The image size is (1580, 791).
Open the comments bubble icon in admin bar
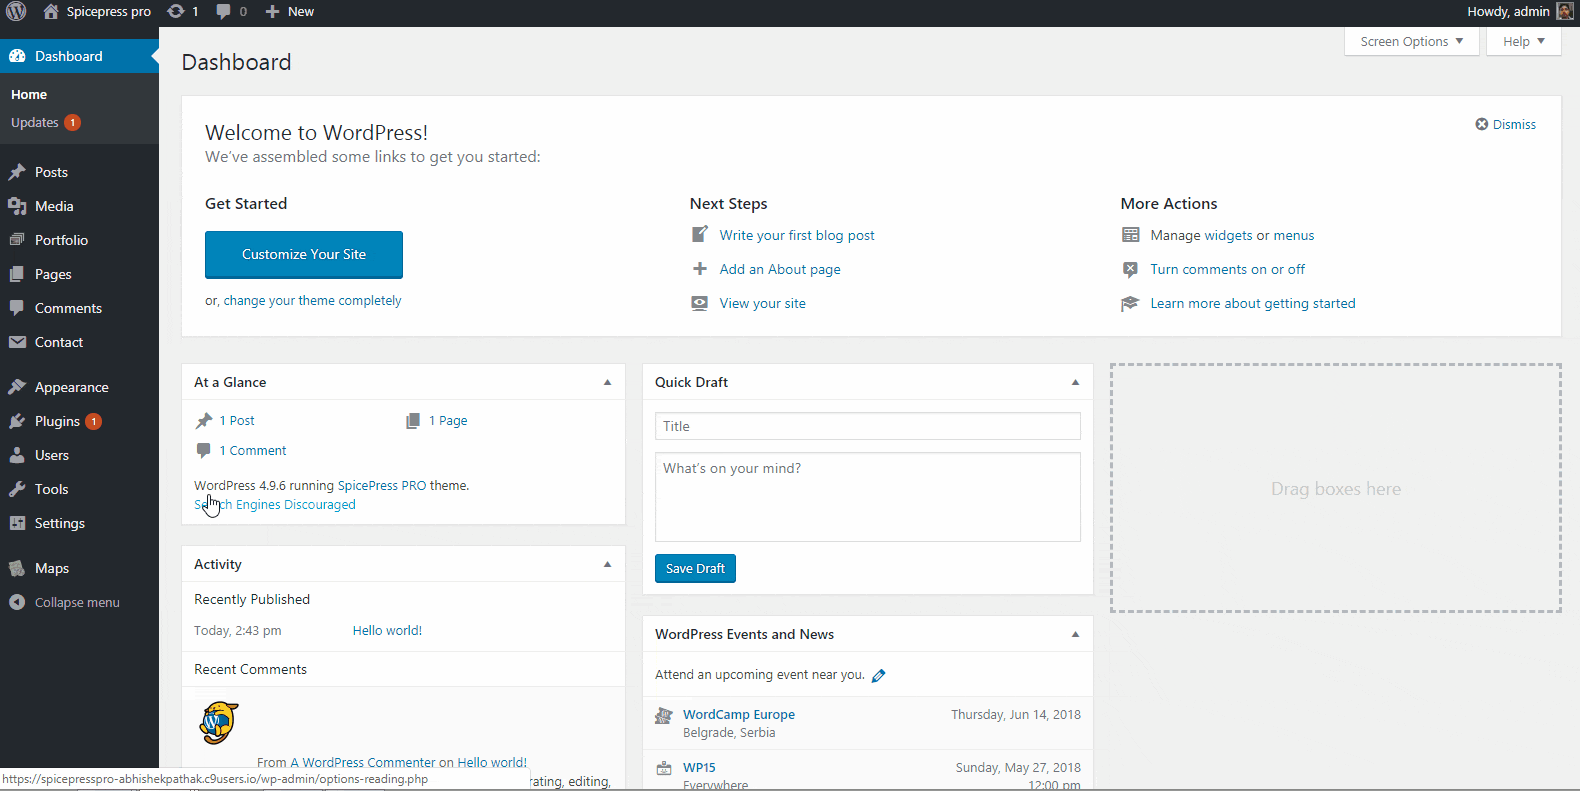pos(224,12)
